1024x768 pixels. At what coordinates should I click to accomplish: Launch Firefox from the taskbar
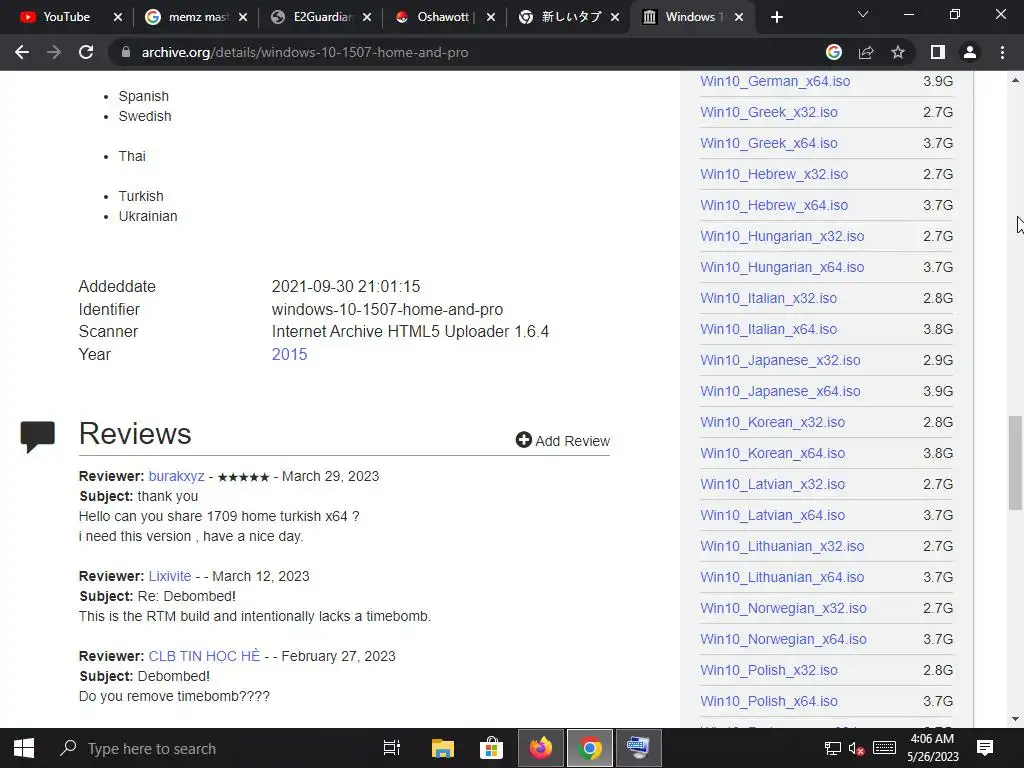[x=541, y=748]
